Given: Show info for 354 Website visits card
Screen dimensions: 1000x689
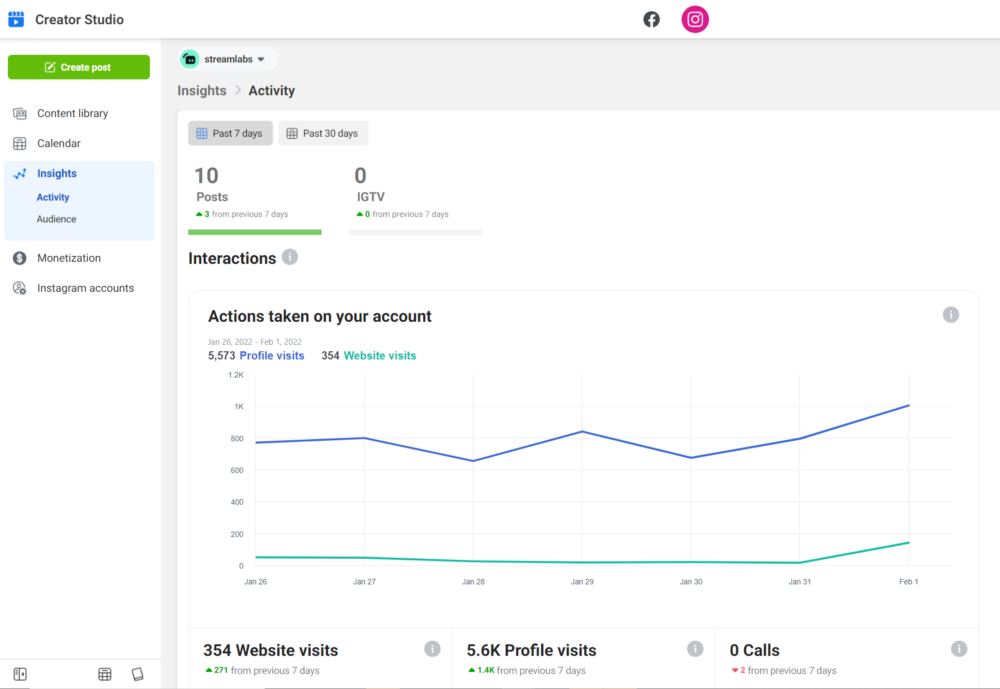Looking at the screenshot, I should (432, 649).
